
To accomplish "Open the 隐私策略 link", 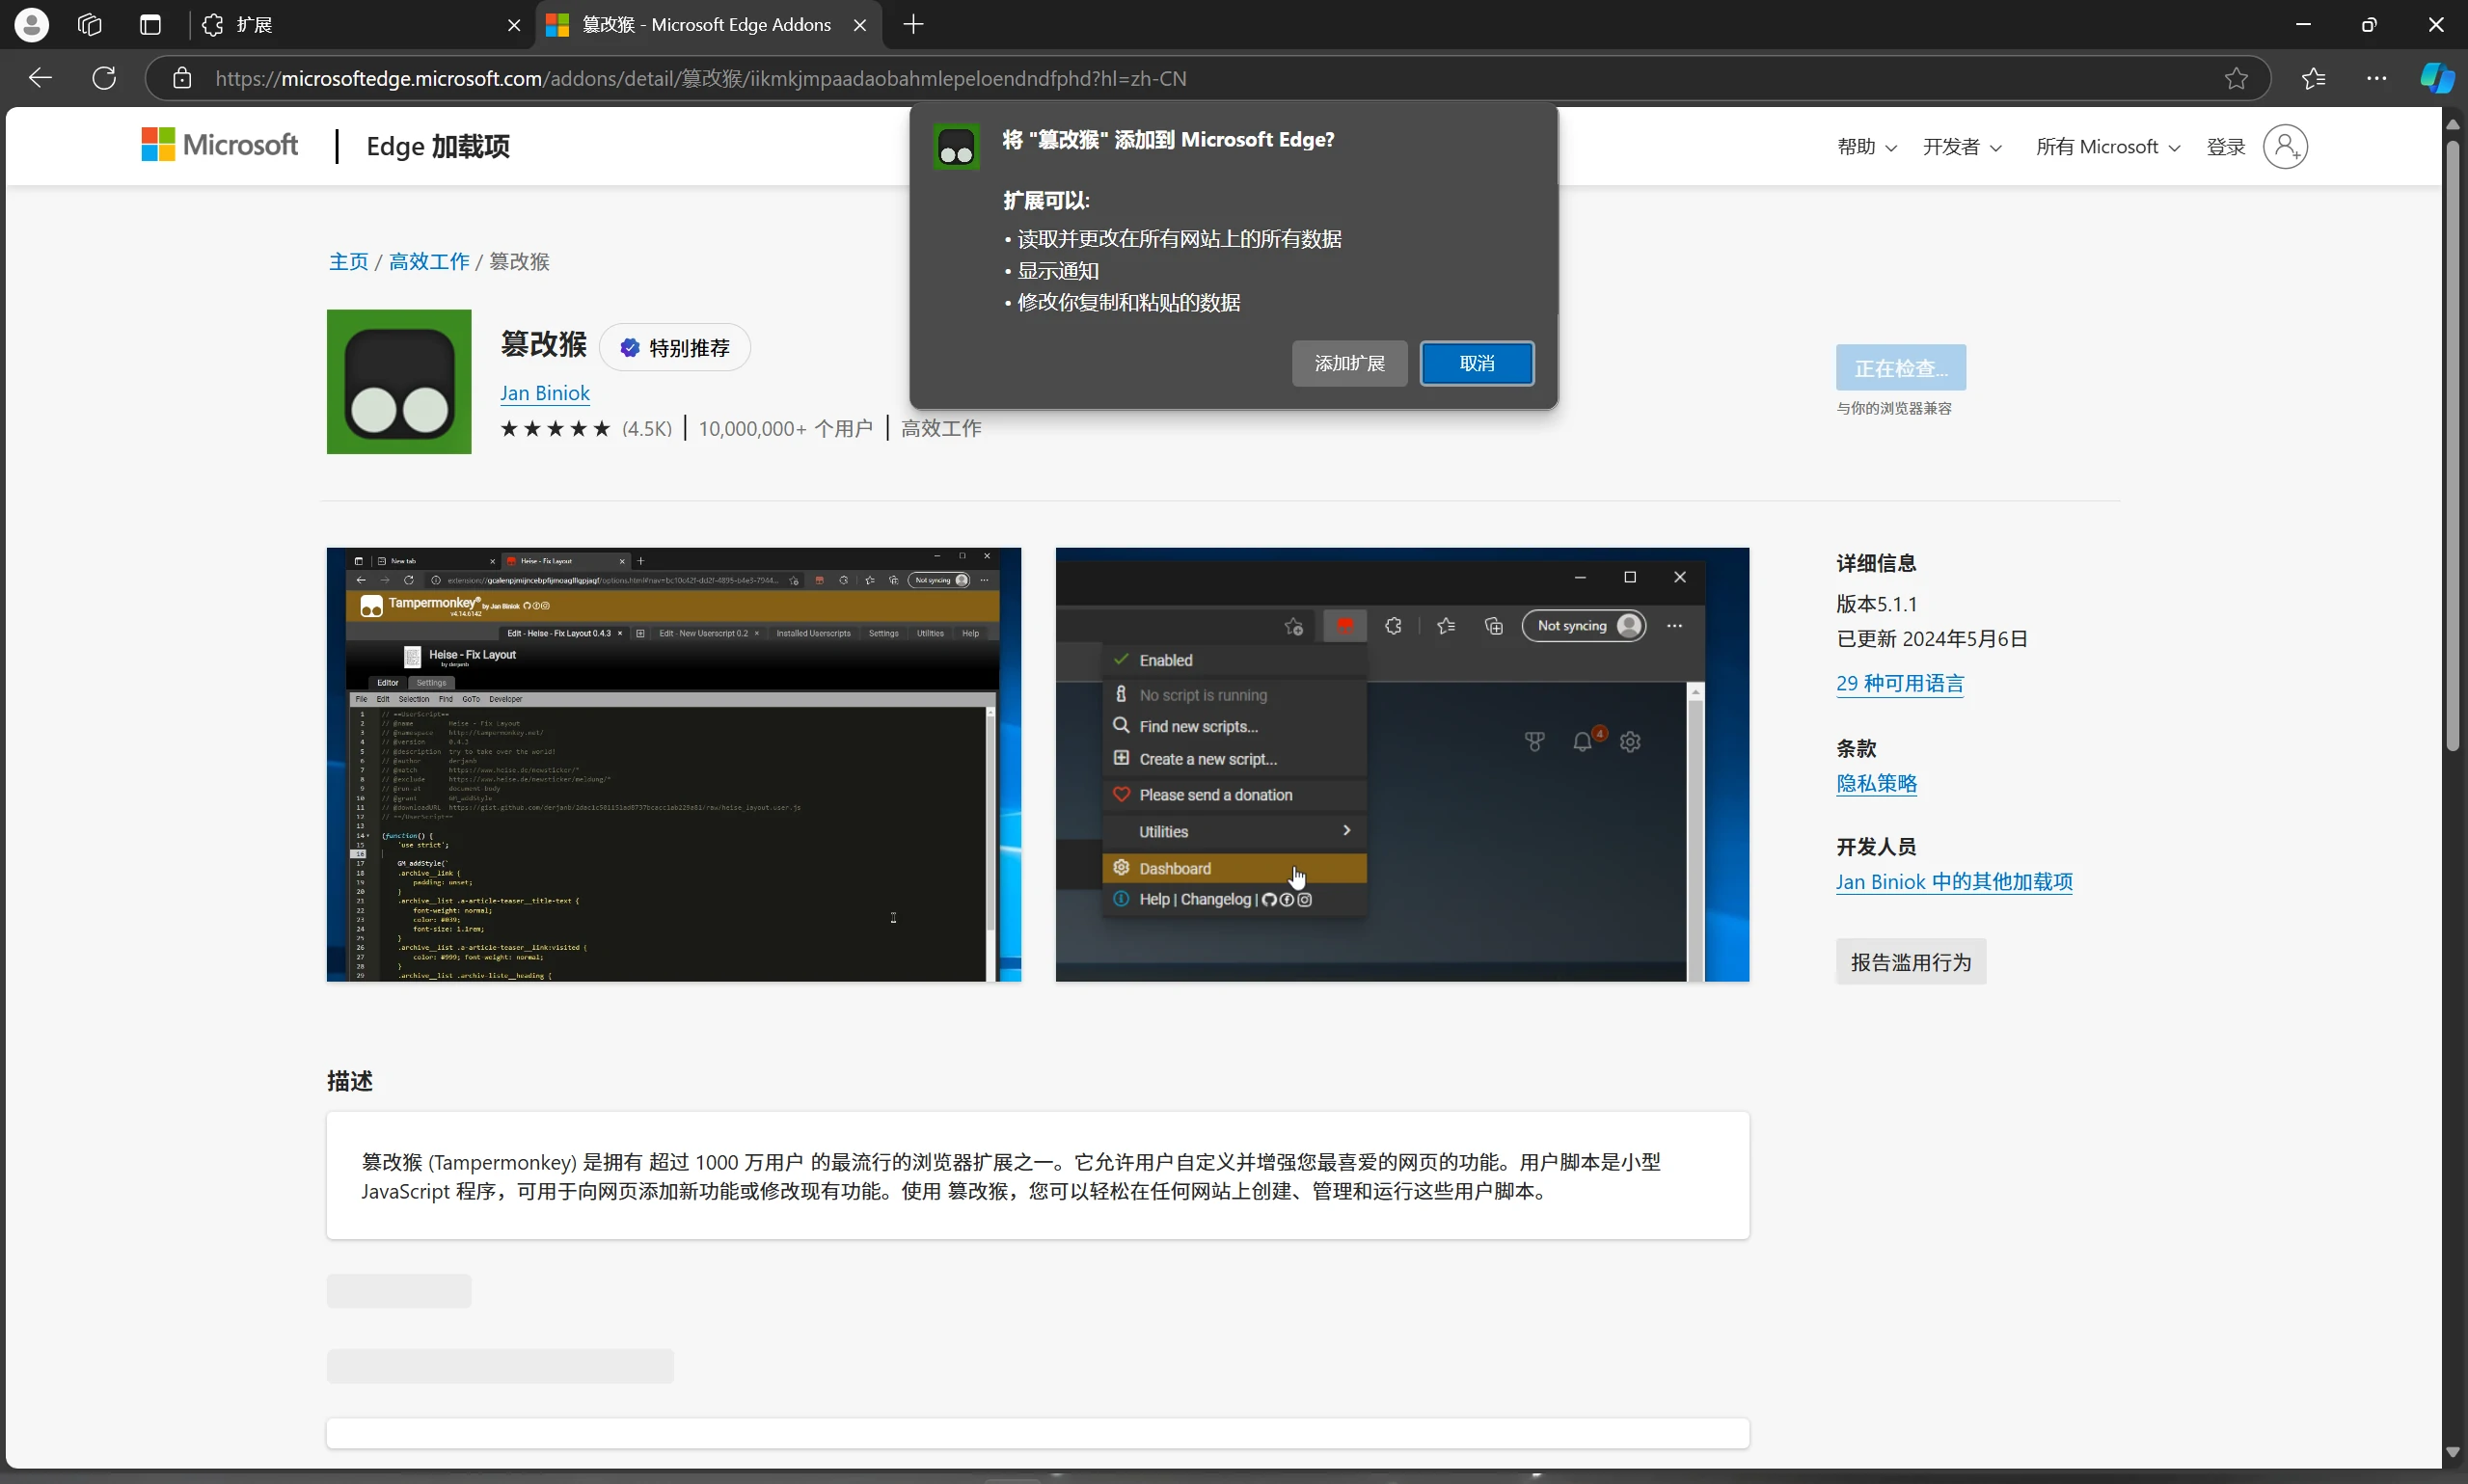I will click(1876, 783).
